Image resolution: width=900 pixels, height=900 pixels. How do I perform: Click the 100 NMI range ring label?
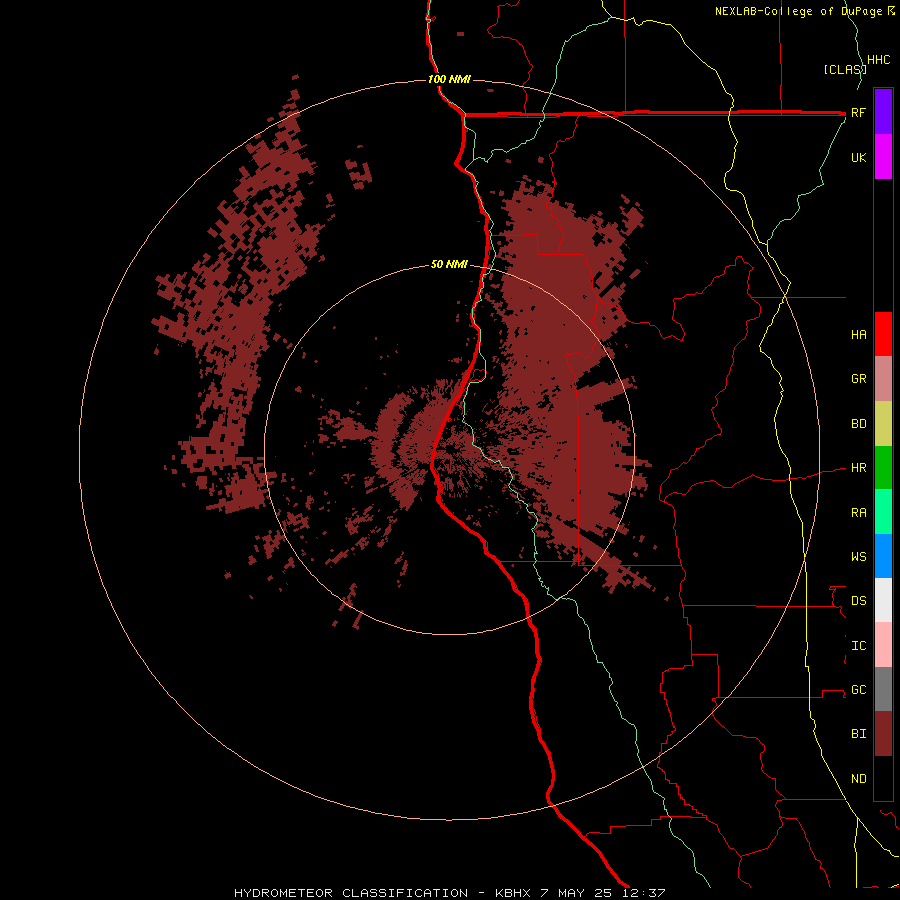pyautogui.click(x=449, y=79)
